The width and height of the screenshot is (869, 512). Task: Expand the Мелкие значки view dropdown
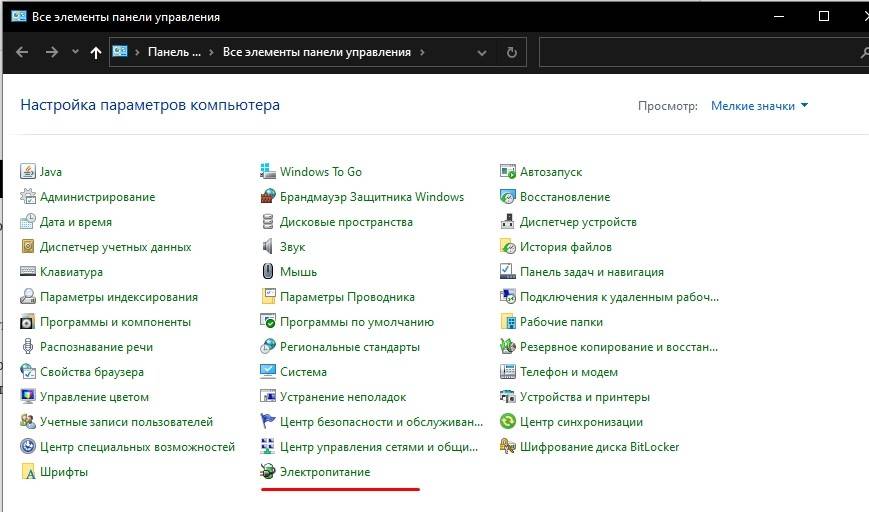pos(759,106)
